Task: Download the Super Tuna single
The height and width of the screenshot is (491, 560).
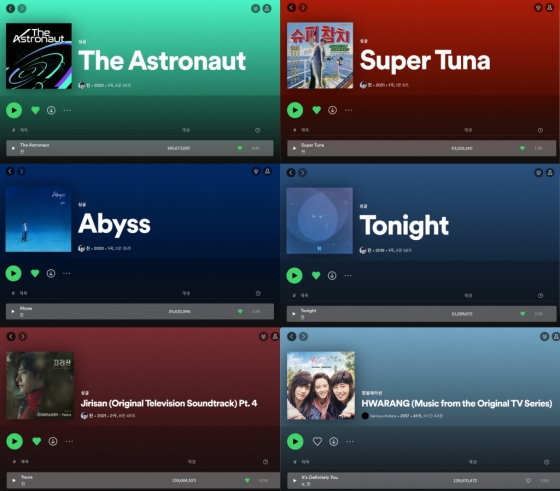Action: (x=332, y=110)
